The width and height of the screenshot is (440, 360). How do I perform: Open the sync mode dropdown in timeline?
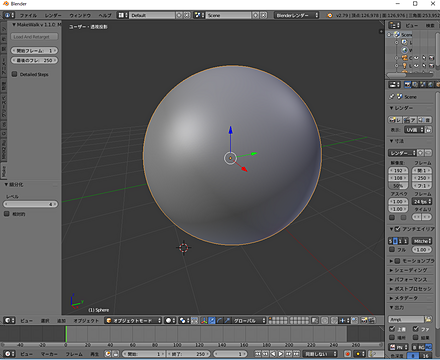320,354
